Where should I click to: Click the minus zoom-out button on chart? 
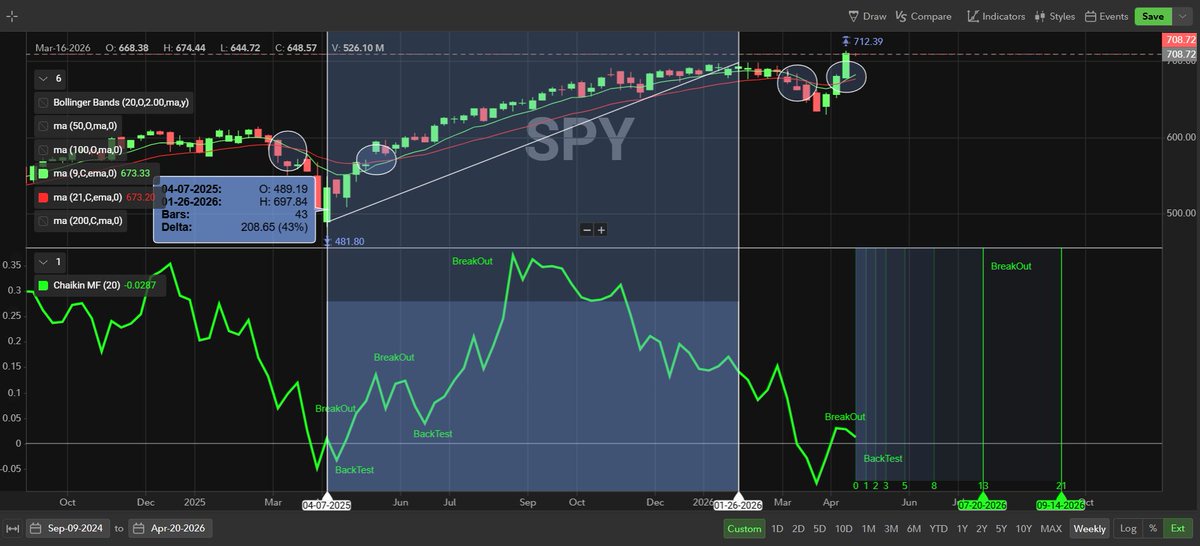(x=587, y=230)
